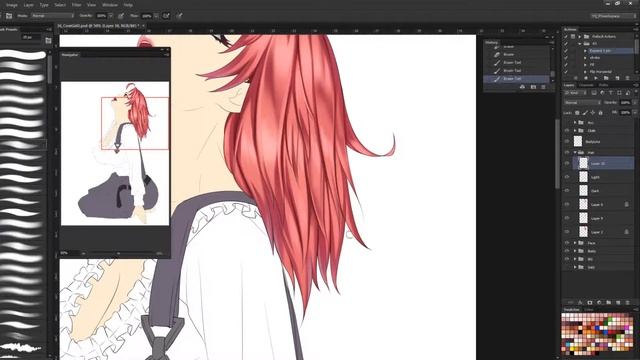Create new group folder icon at Layers bottom

coord(609,302)
